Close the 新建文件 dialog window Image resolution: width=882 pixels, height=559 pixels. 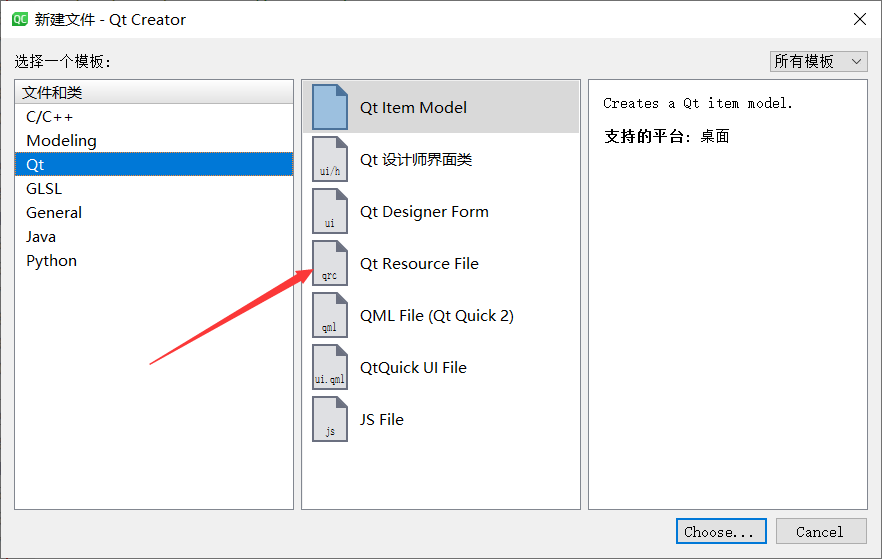(860, 19)
